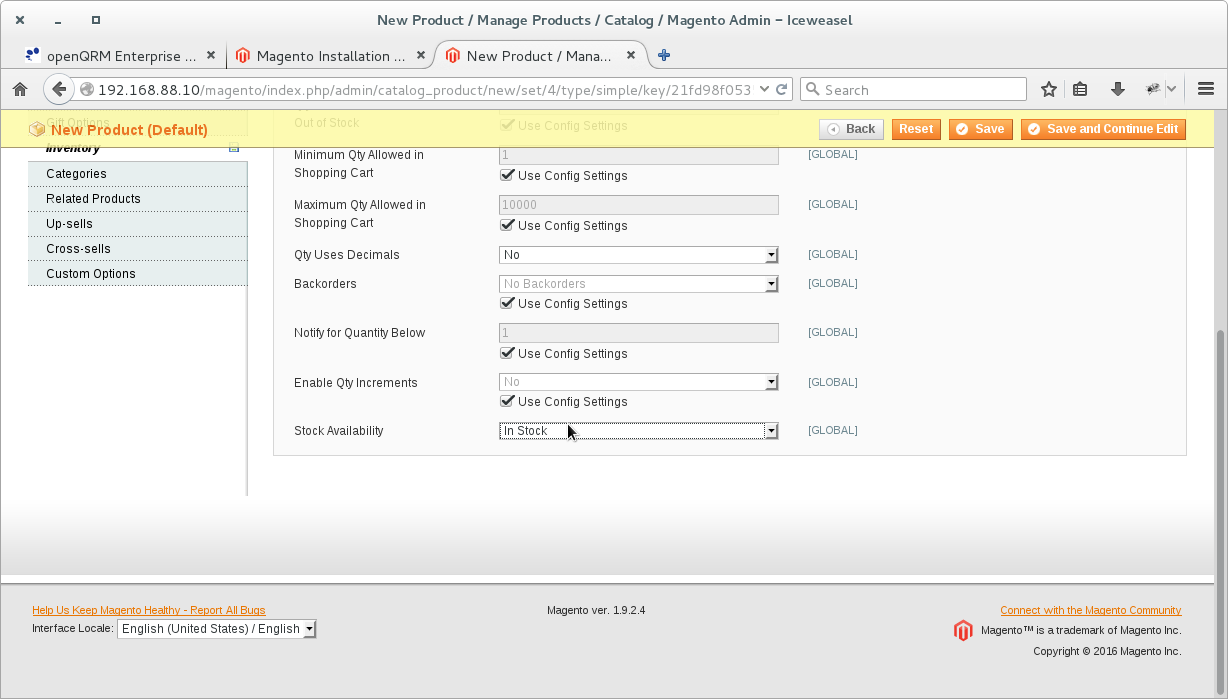Click the Maximum Qty Allowed input field
This screenshot has width=1228, height=699.
tap(639, 205)
